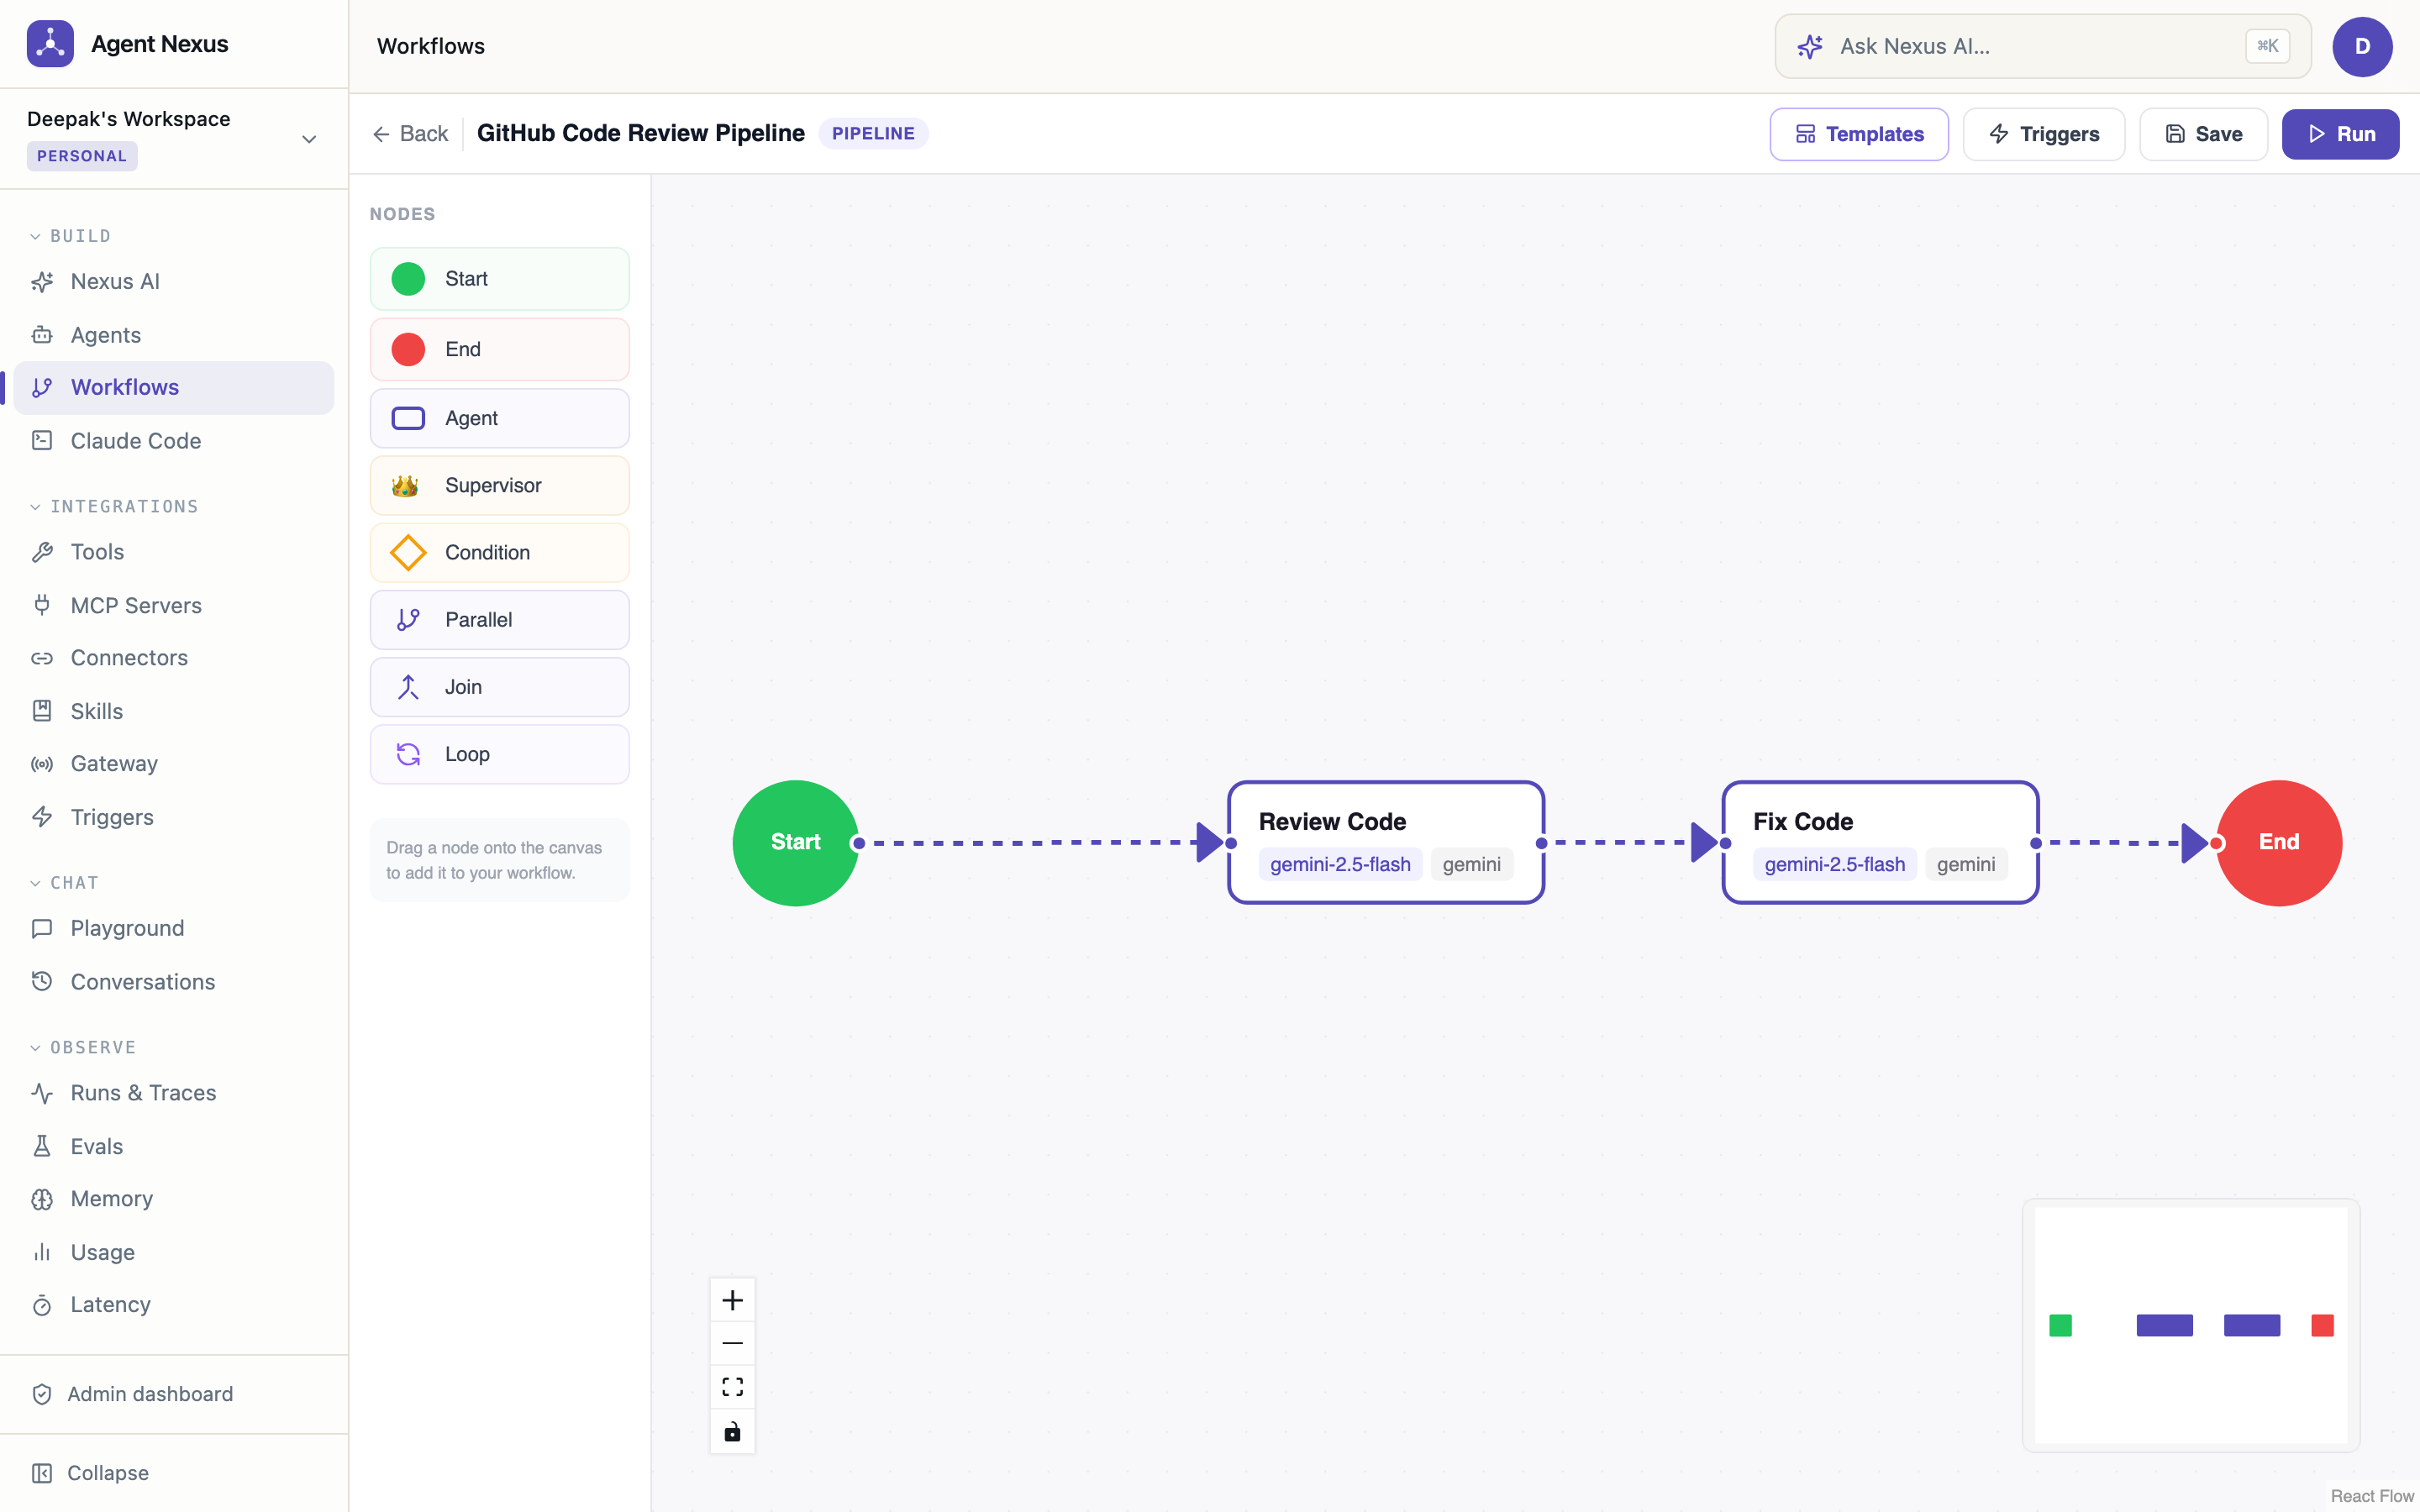Select the Agent node in palette

click(499, 418)
